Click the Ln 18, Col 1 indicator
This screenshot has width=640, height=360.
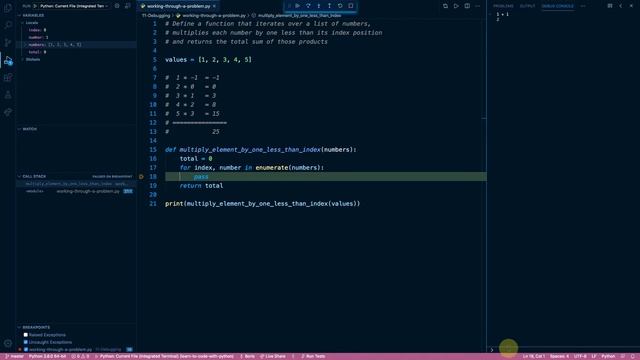(533, 356)
